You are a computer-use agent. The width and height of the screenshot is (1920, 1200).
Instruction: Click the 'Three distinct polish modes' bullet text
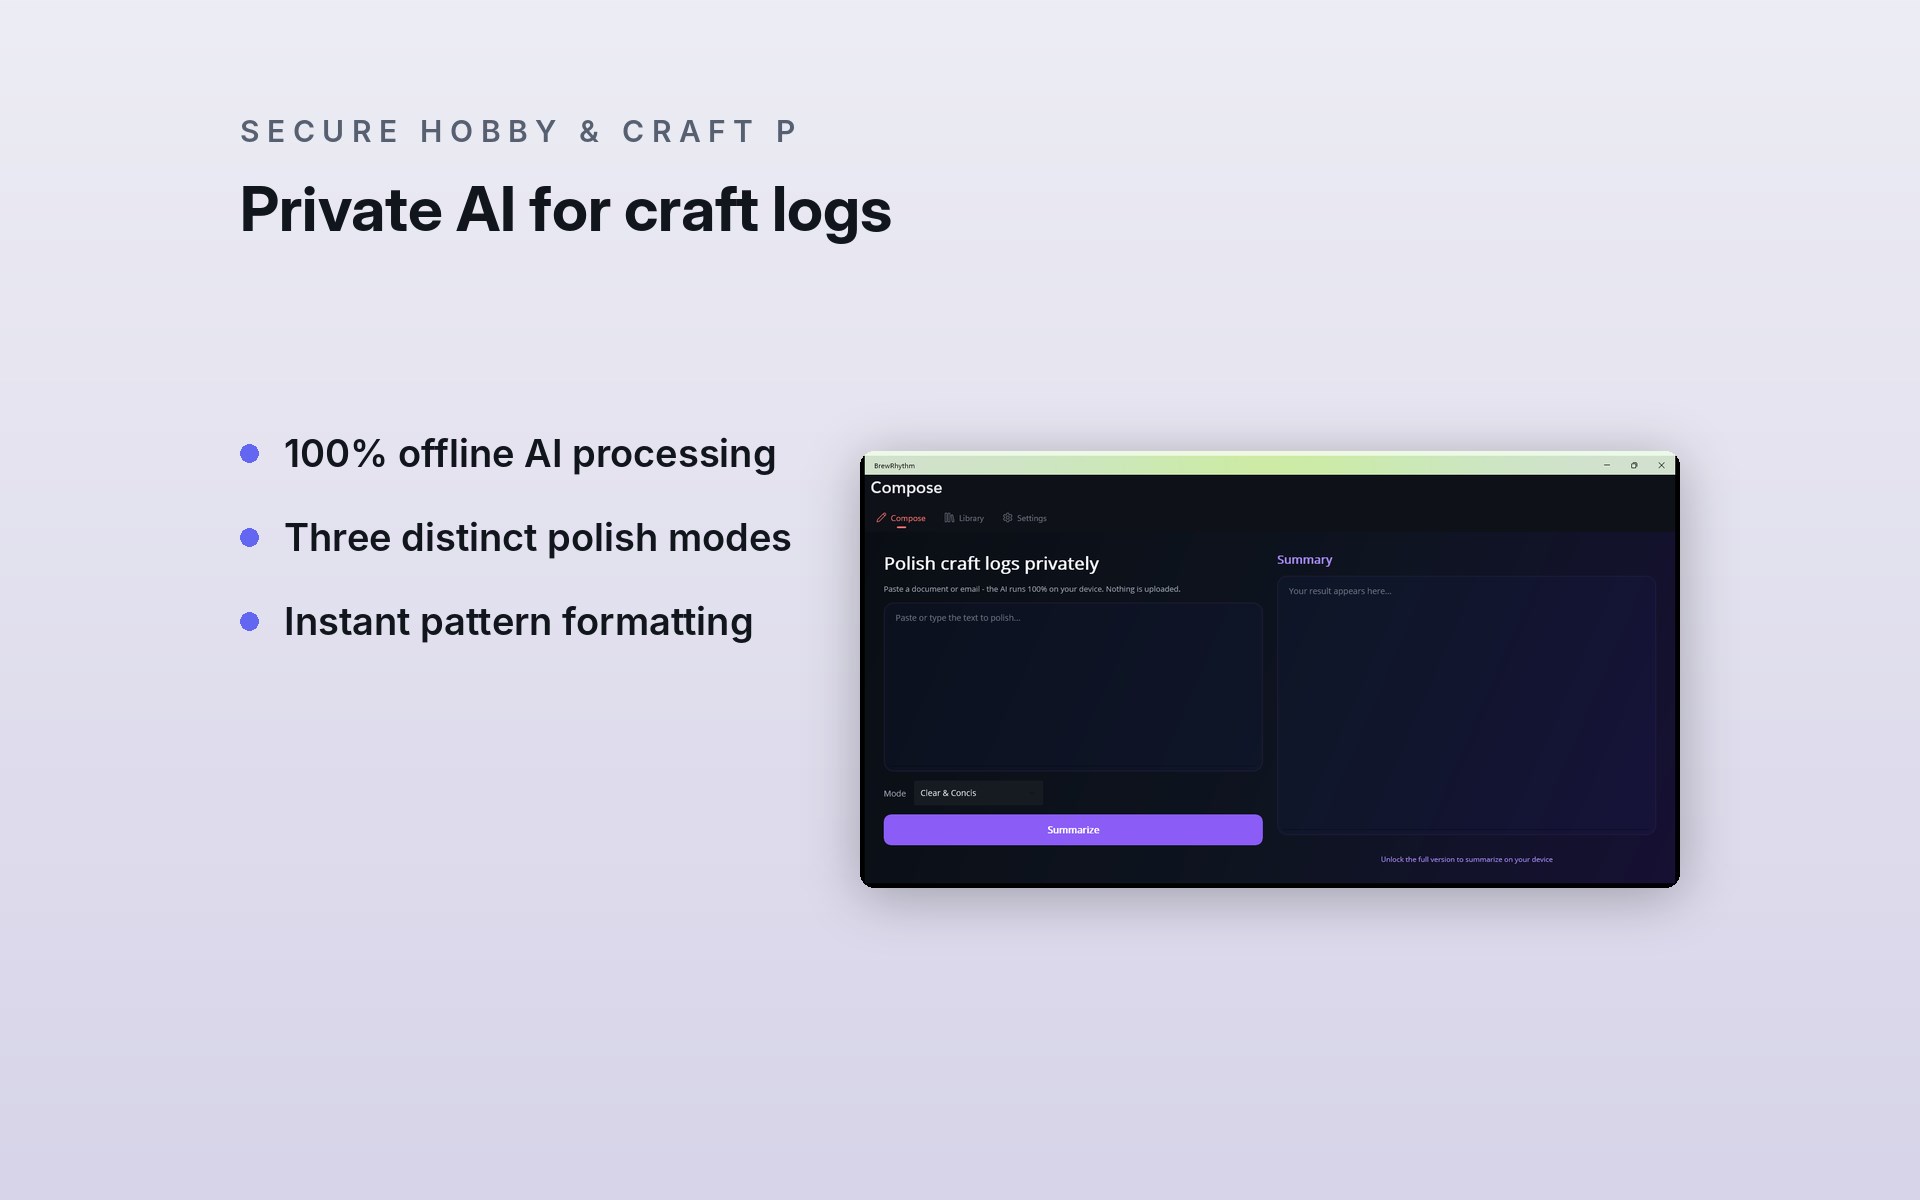point(538,538)
